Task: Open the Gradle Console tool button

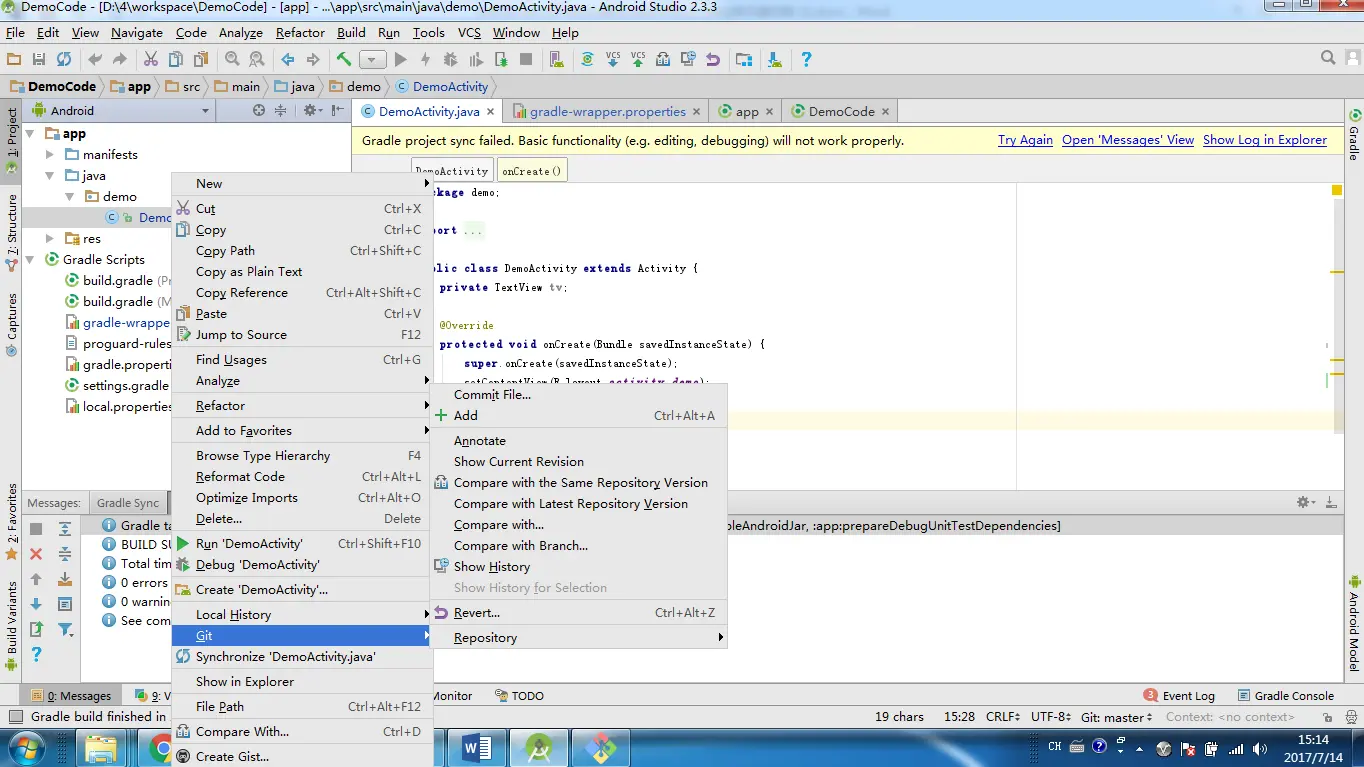Action: pos(1286,696)
